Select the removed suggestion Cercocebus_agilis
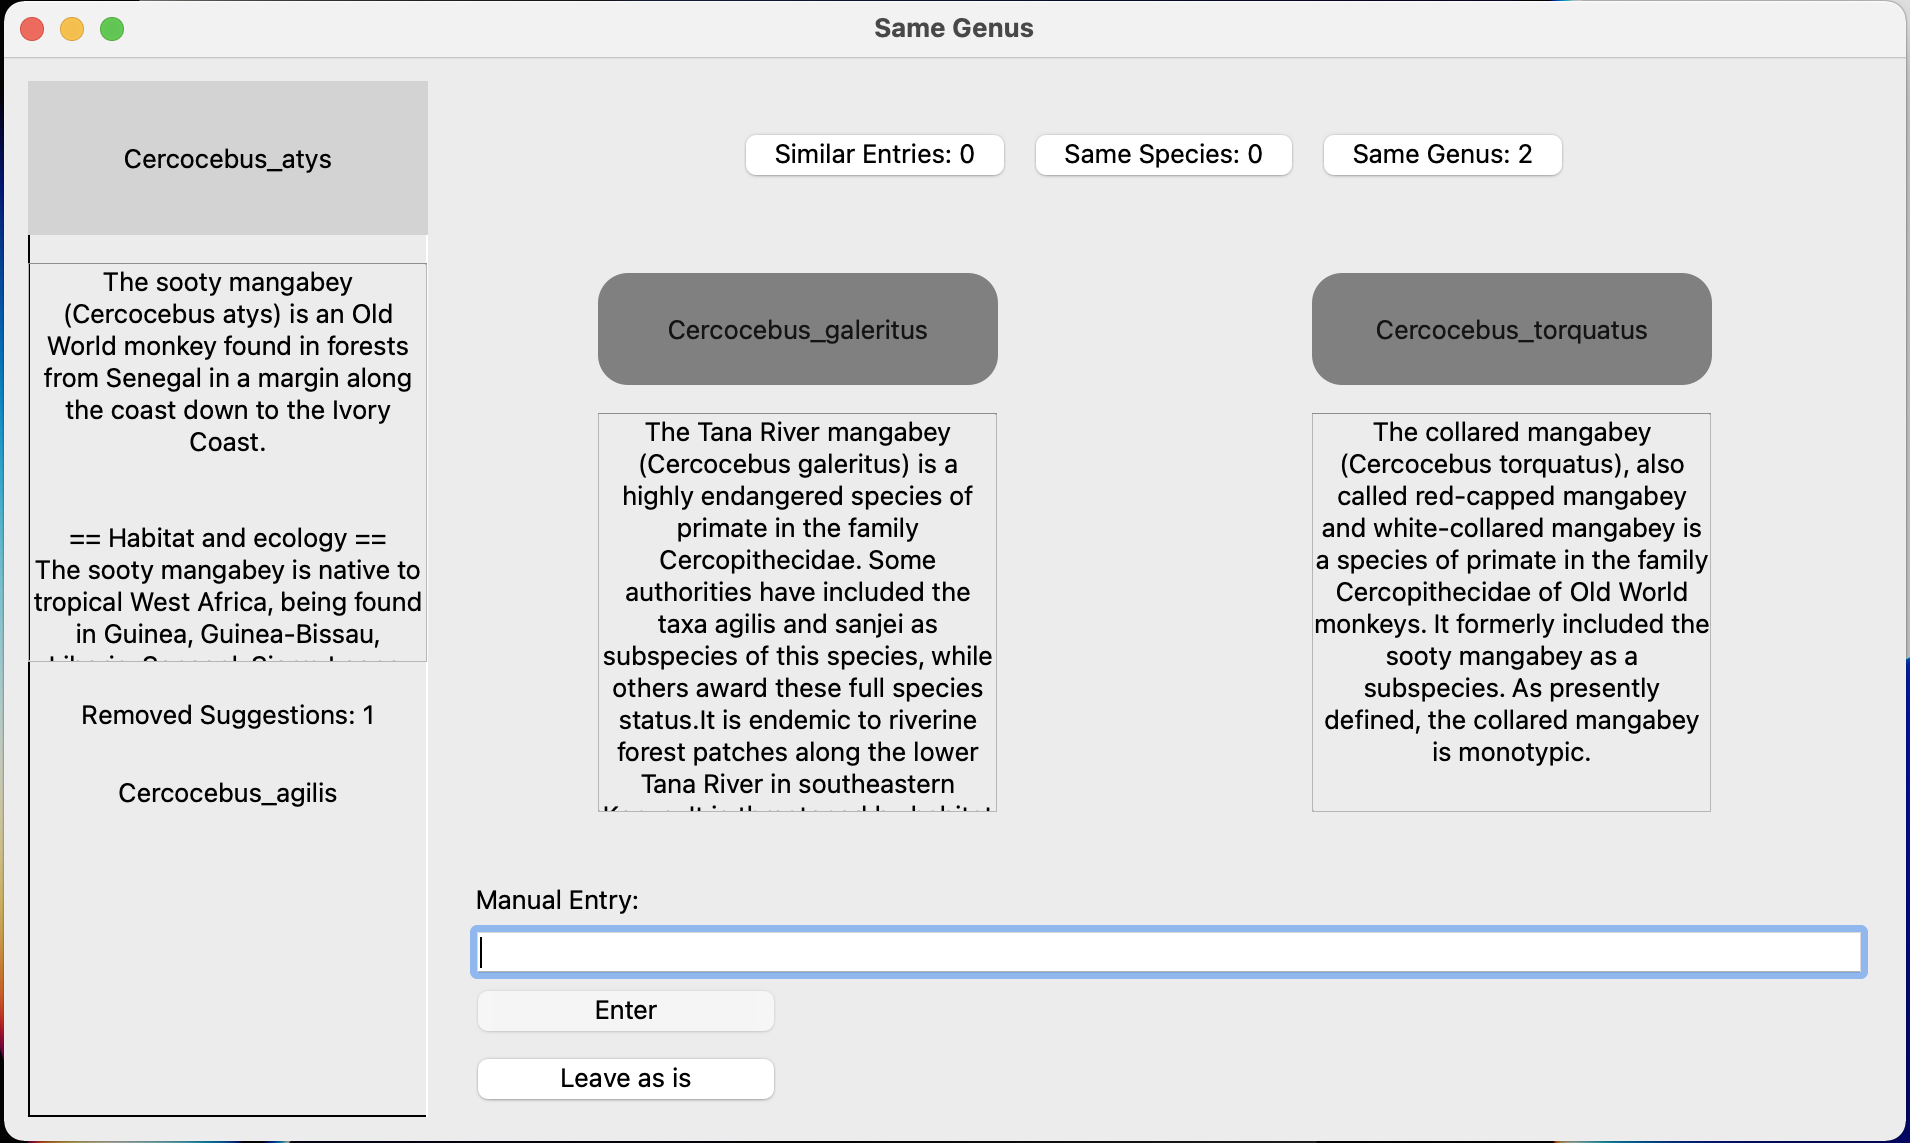The height and width of the screenshot is (1143, 1910). pyautogui.click(x=228, y=793)
